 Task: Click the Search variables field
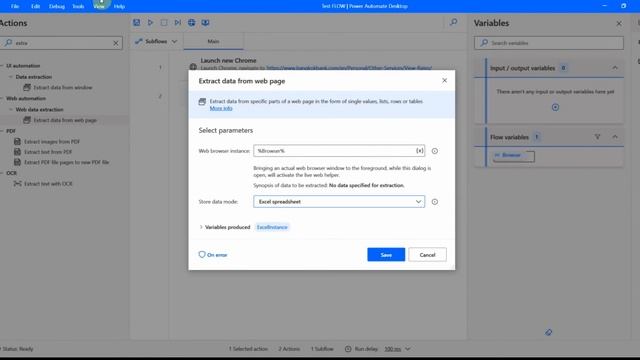[549, 43]
